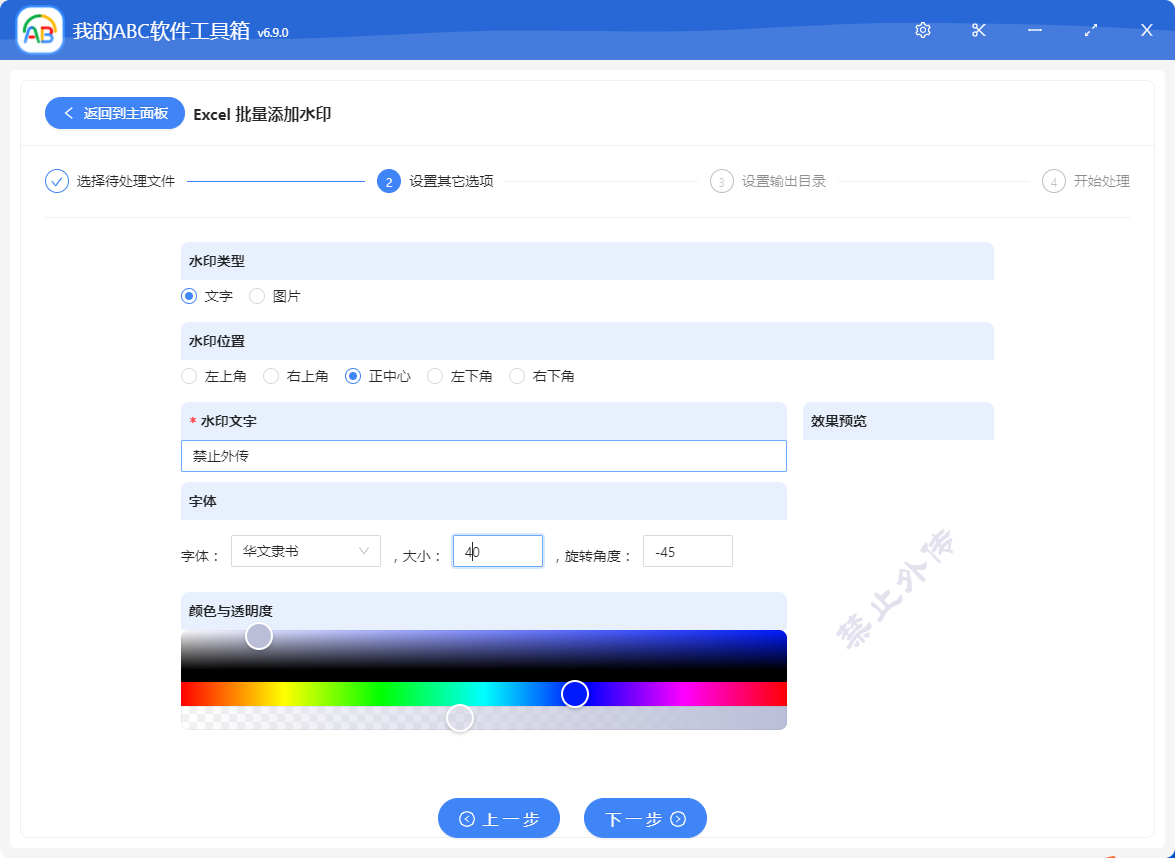Click the 旋转角度 input field

click(x=687, y=551)
